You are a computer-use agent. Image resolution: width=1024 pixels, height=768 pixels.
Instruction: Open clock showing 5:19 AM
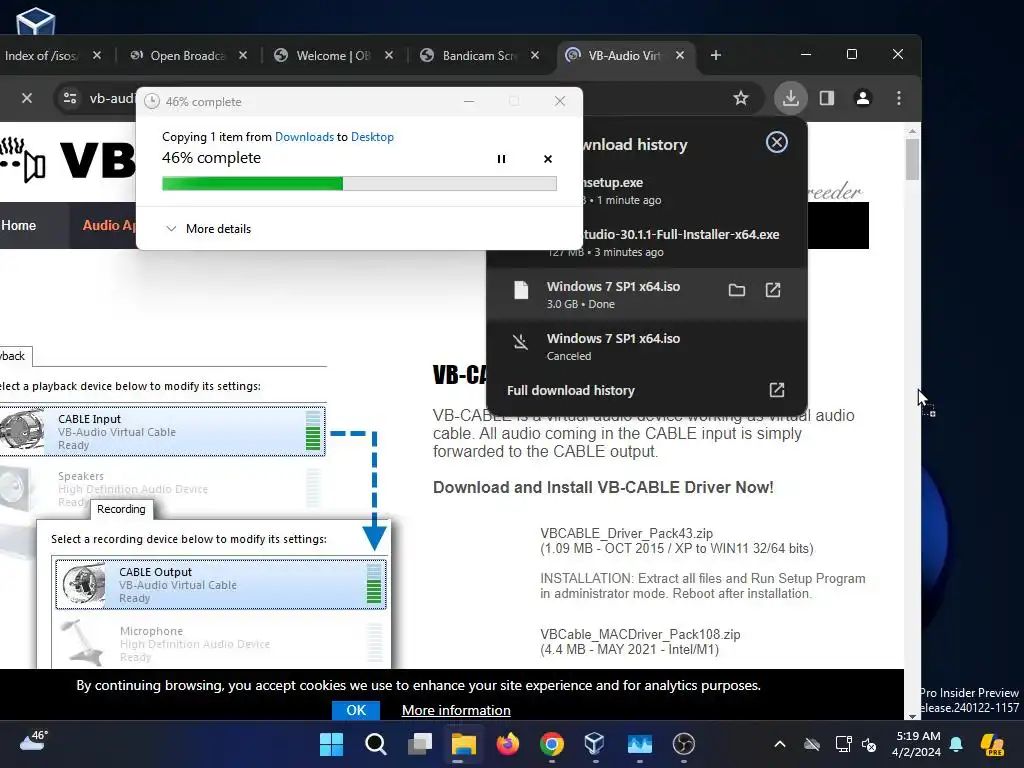coord(917,744)
